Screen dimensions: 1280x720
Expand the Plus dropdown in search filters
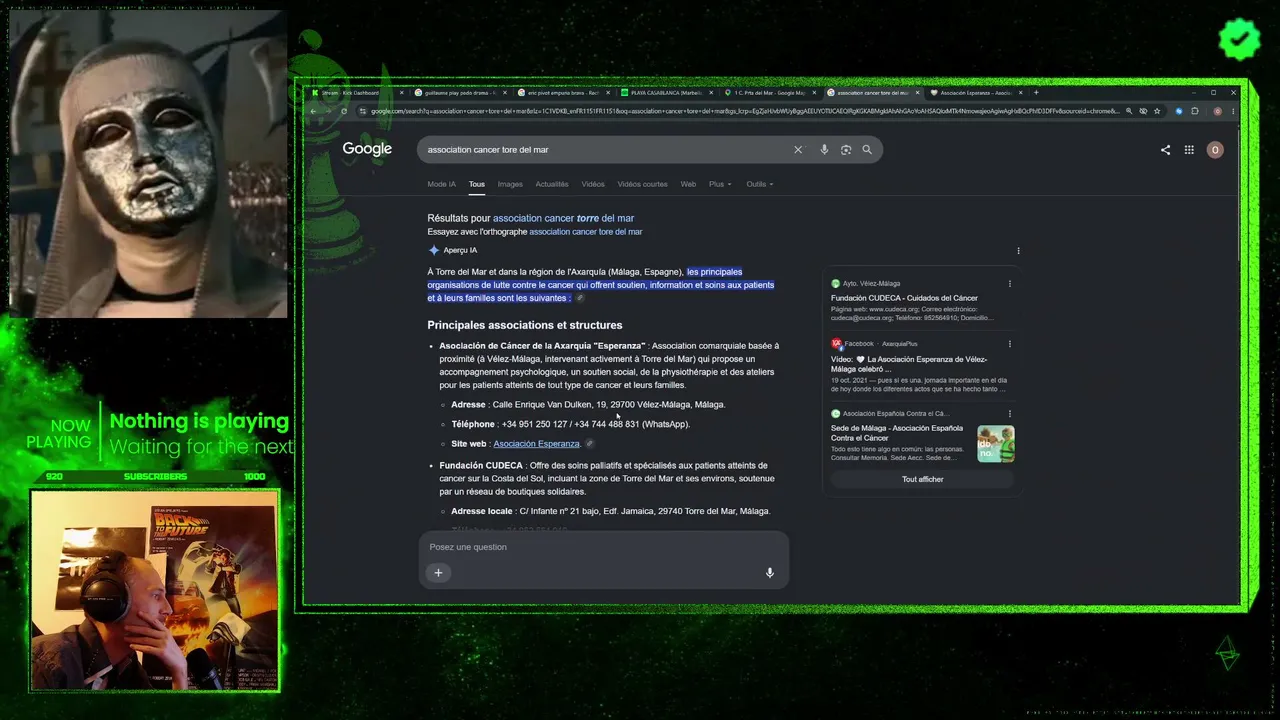(720, 184)
